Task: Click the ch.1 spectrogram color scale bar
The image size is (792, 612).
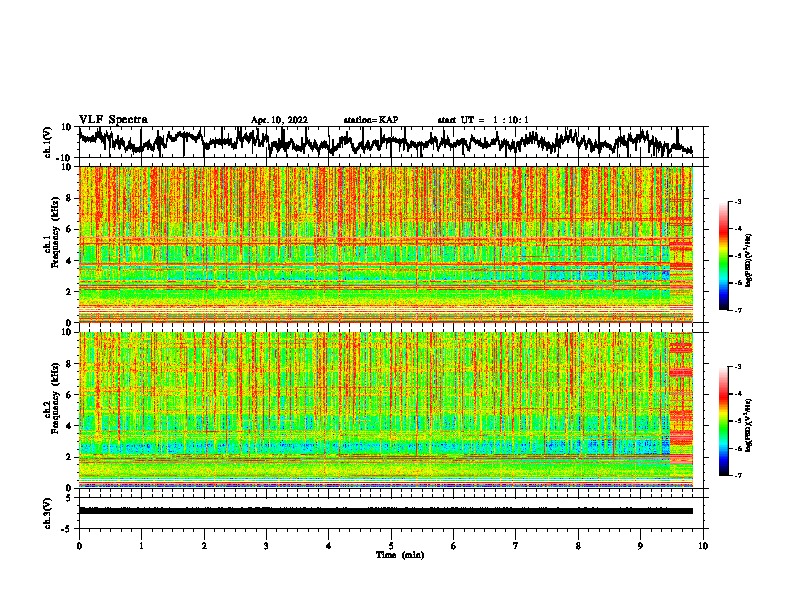Action: pos(724,256)
